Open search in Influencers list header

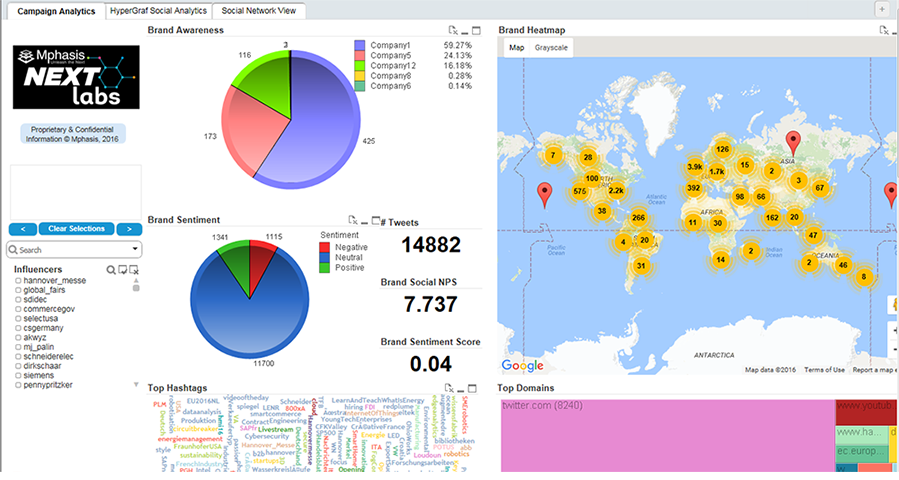[x=111, y=270]
